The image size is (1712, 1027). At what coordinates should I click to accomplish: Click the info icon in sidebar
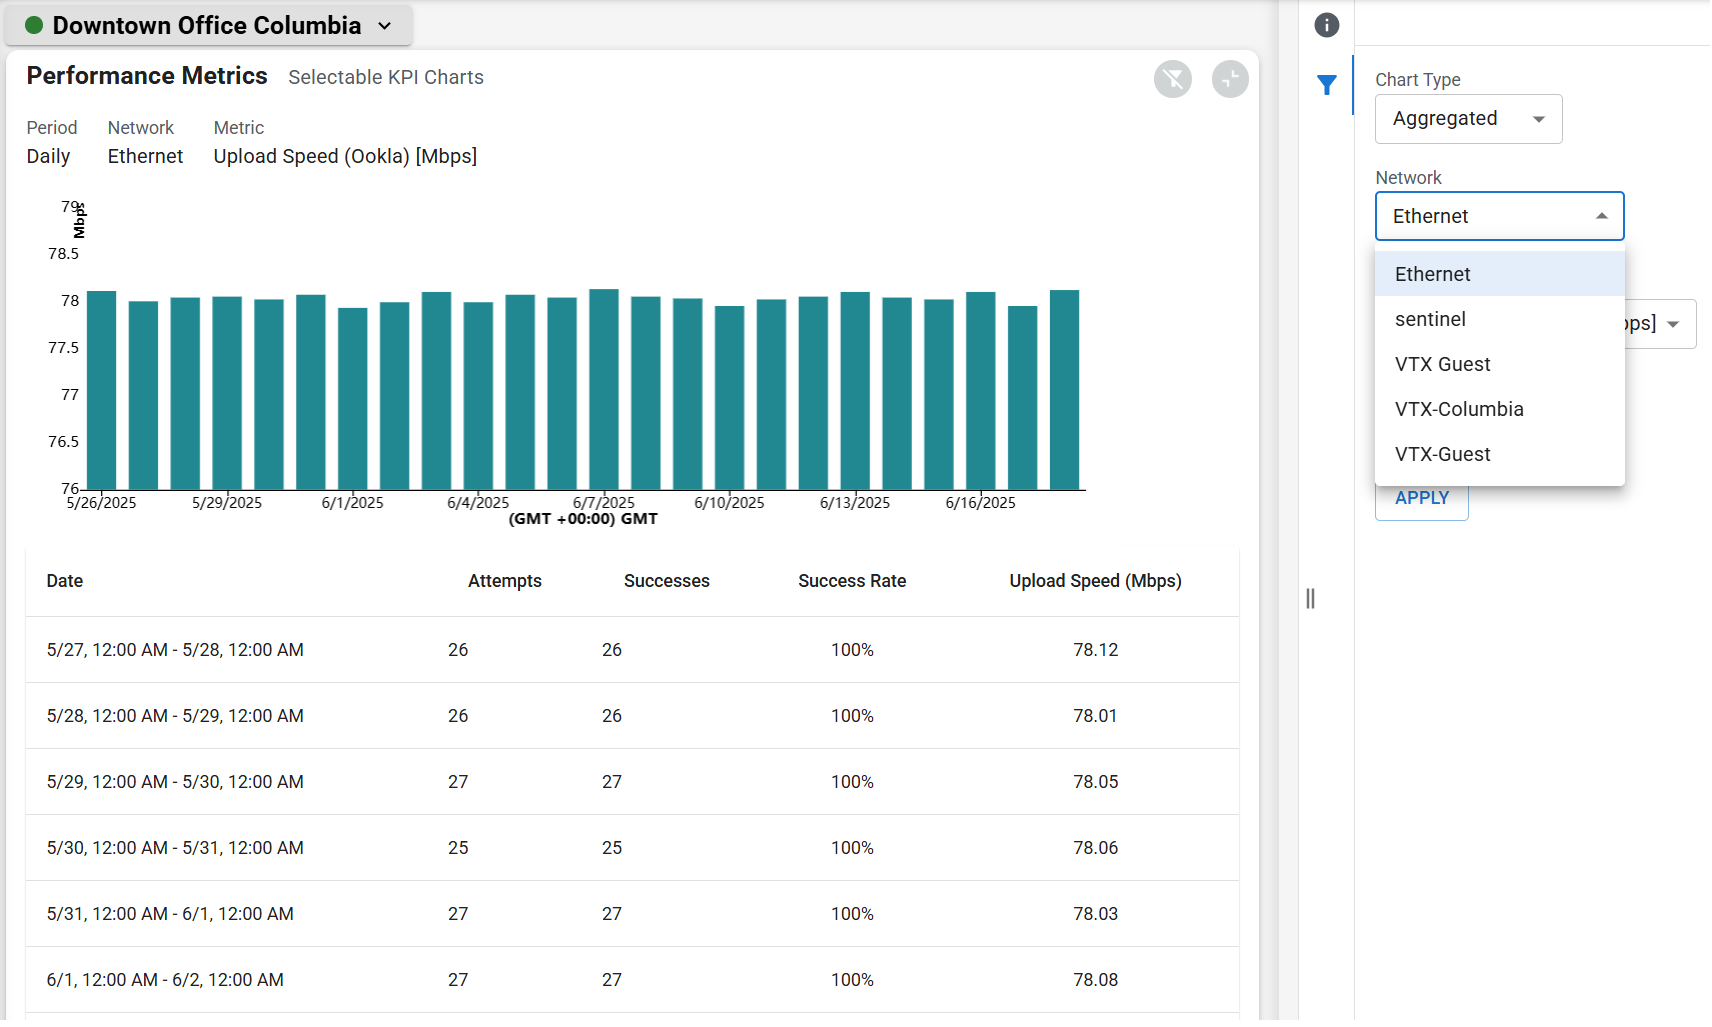[x=1326, y=25]
